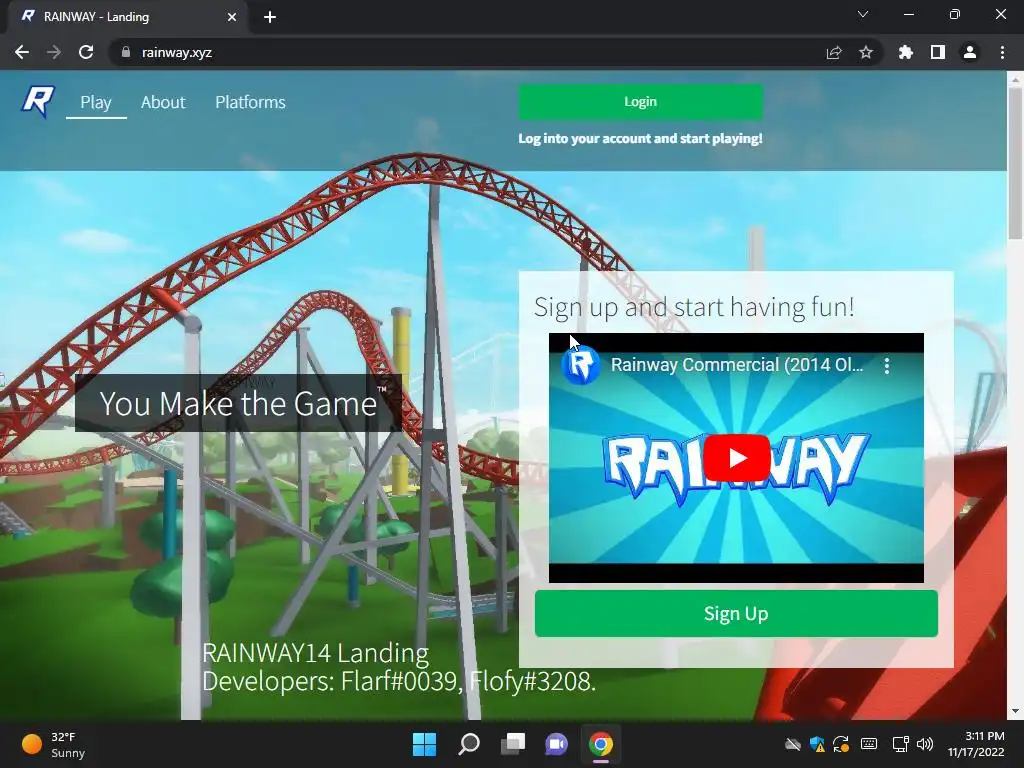Image resolution: width=1024 pixels, height=768 pixels.
Task: Click the Rainway Commercial video title
Action: [737, 364]
